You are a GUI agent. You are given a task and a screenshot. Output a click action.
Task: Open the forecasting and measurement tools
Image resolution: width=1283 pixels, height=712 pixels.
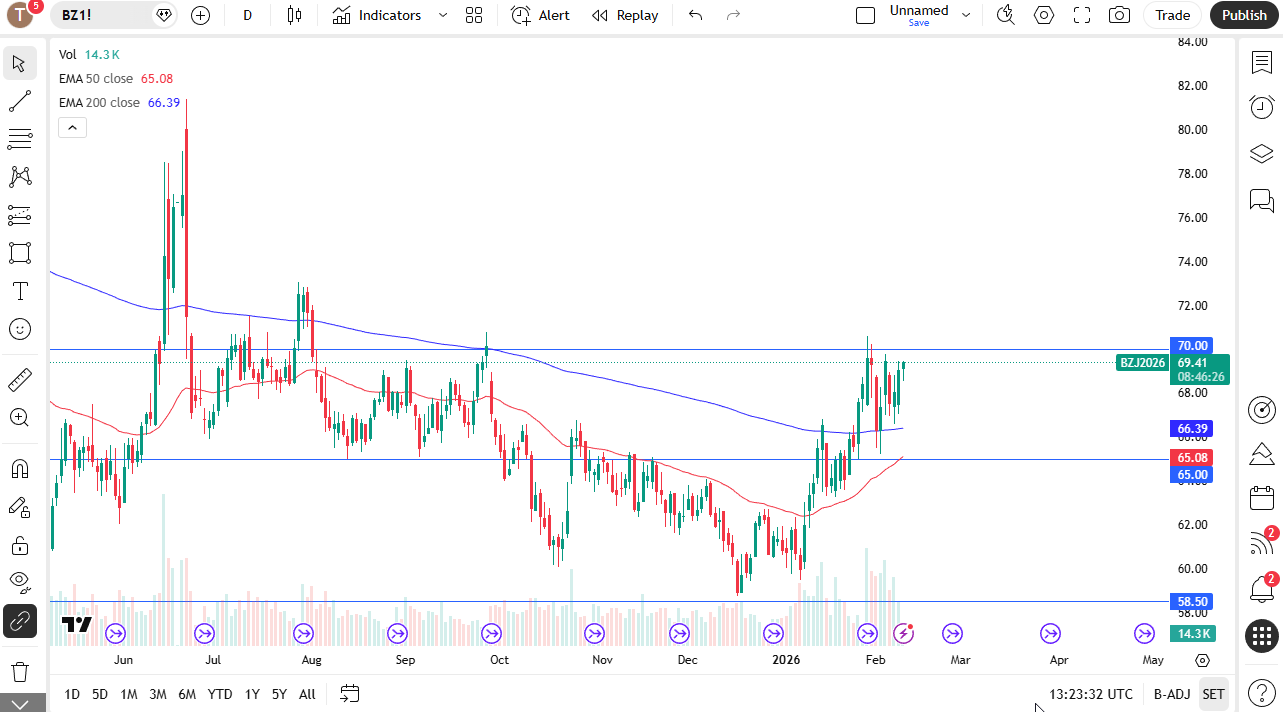[19, 215]
